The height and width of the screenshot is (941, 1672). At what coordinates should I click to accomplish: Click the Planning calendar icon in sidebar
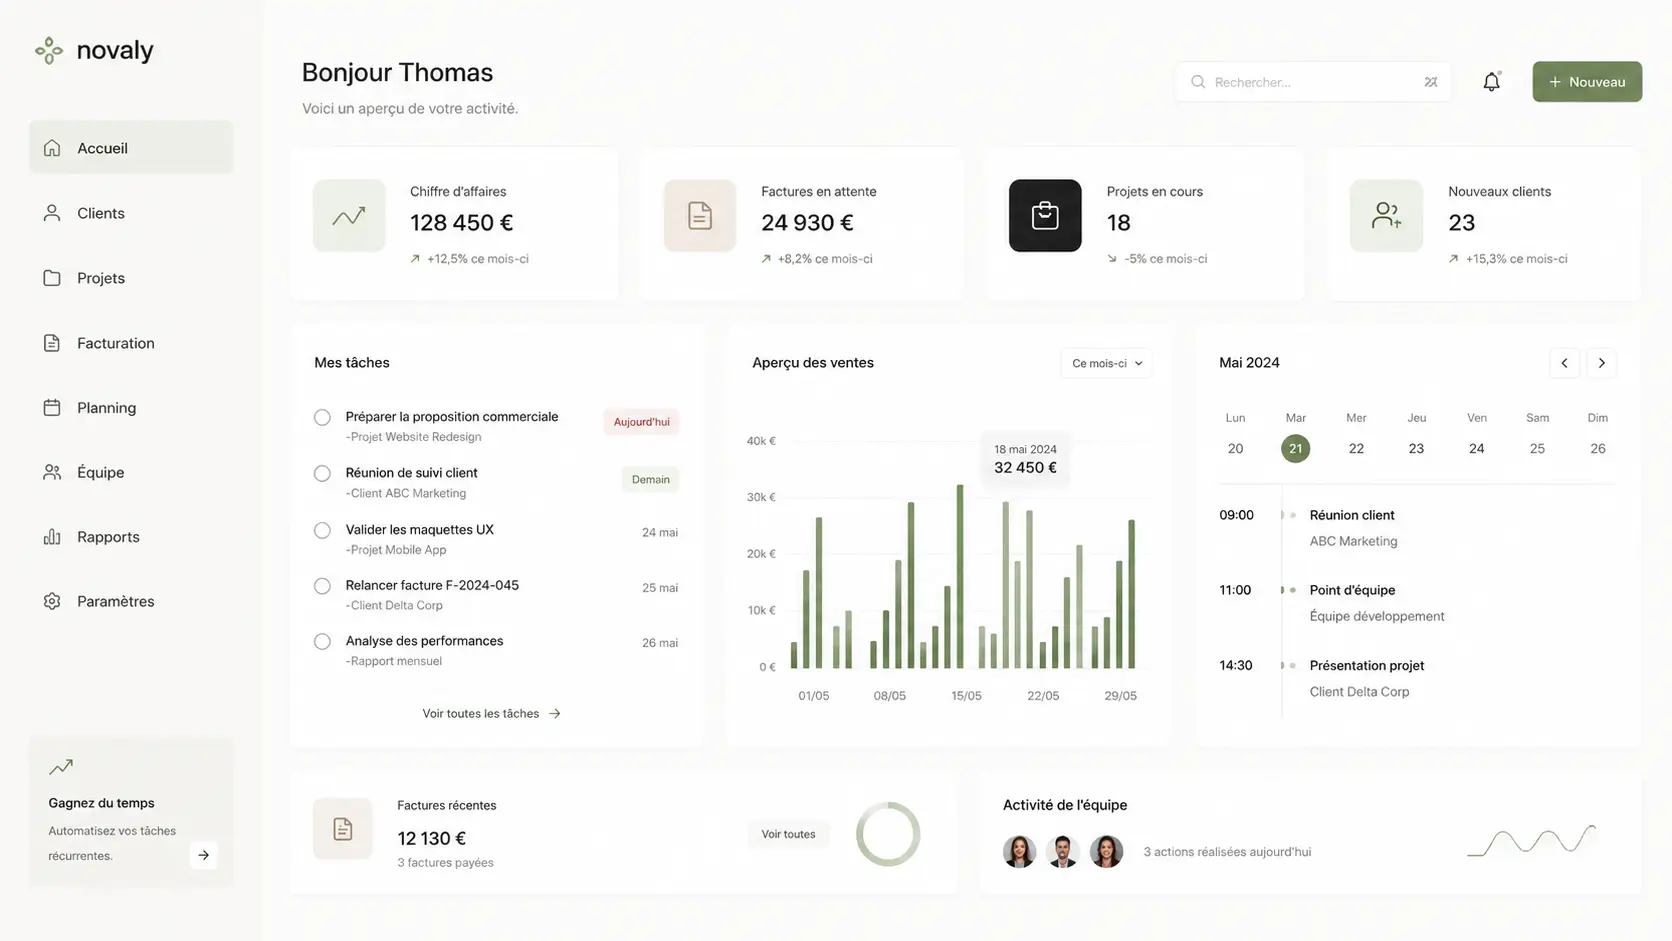coord(52,407)
